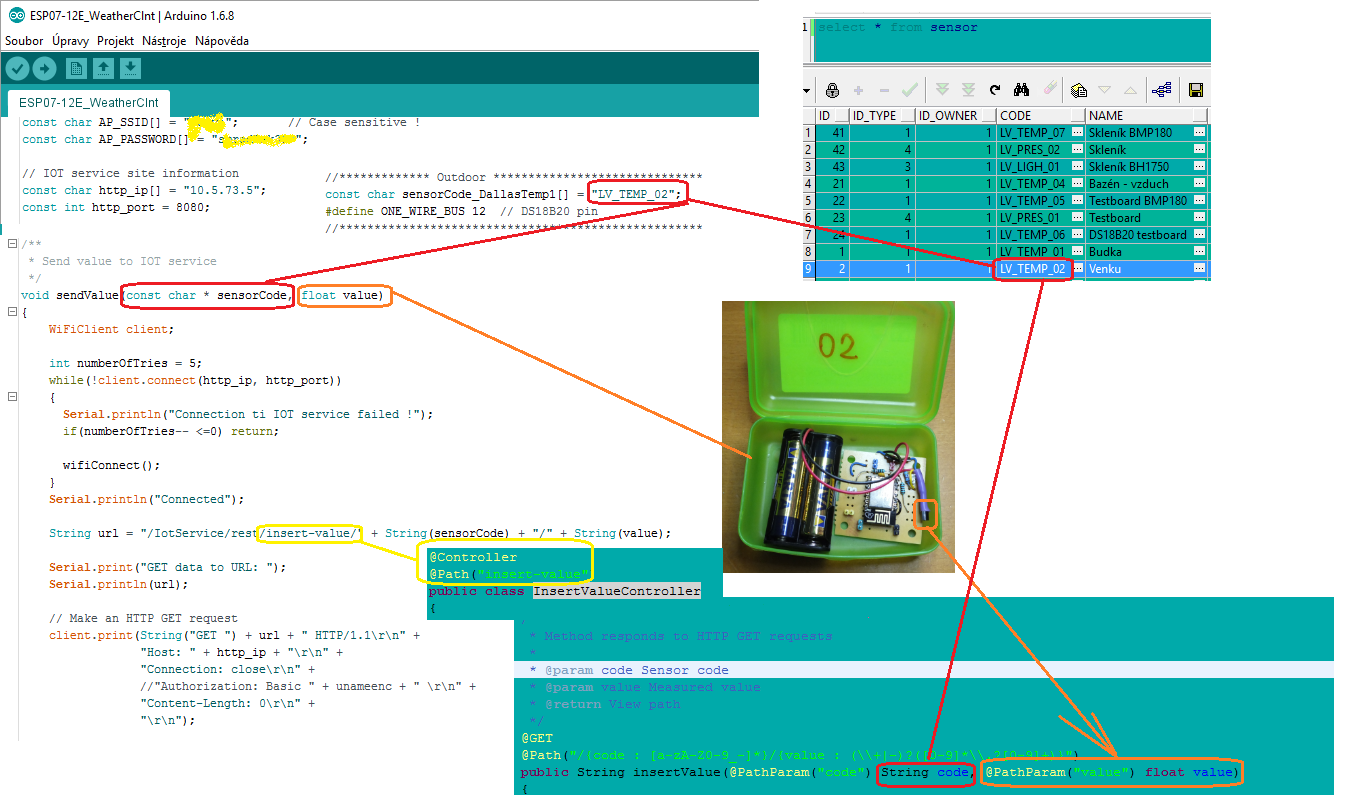Open the Soubor menu
Image resolution: width=1345 pixels, height=812 pixels.
coord(24,41)
